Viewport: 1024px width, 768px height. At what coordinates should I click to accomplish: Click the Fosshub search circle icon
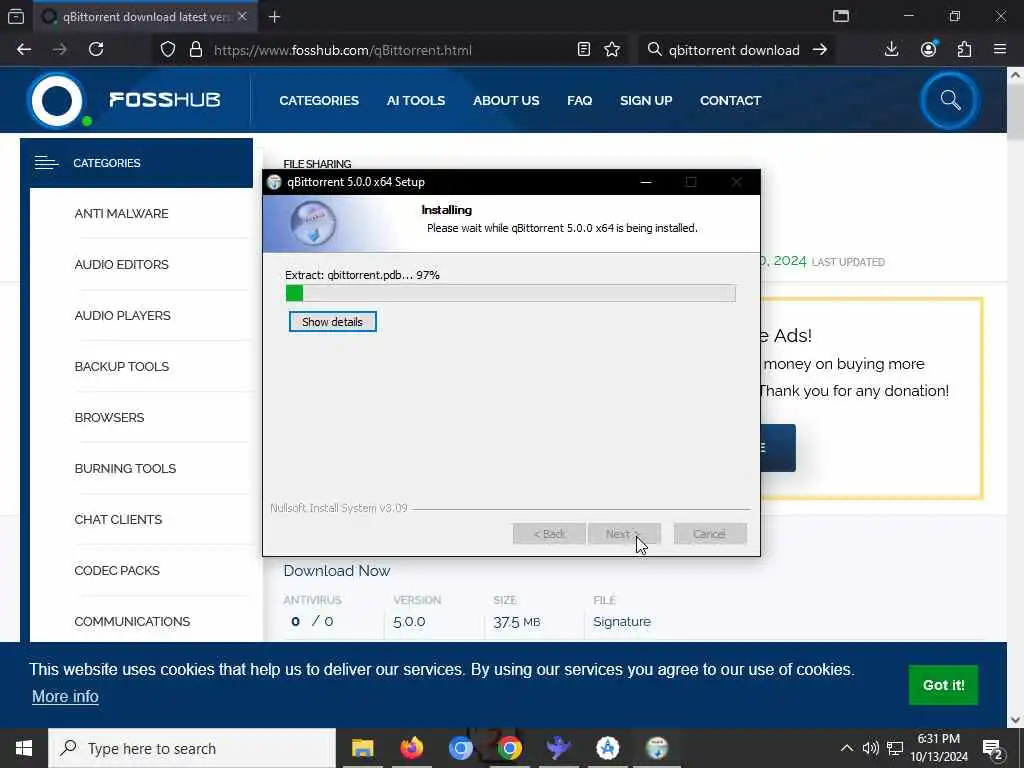pos(950,101)
